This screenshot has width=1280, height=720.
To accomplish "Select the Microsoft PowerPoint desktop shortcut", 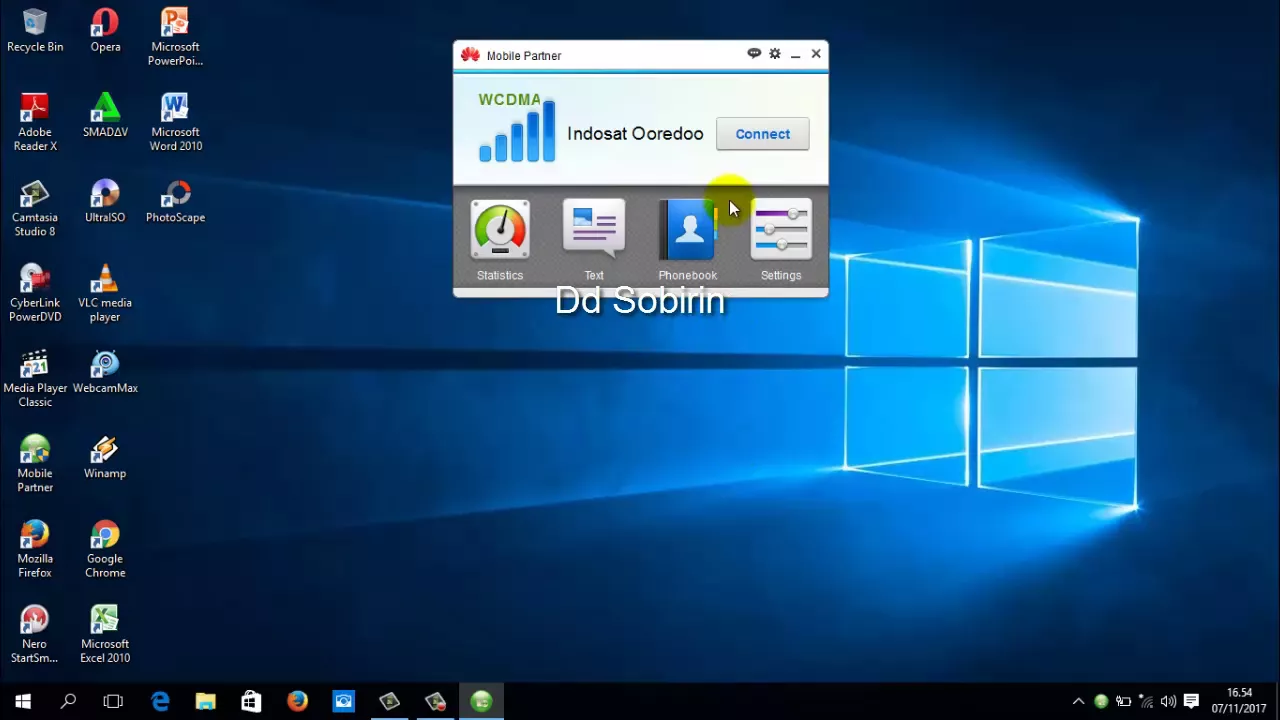I will [175, 38].
